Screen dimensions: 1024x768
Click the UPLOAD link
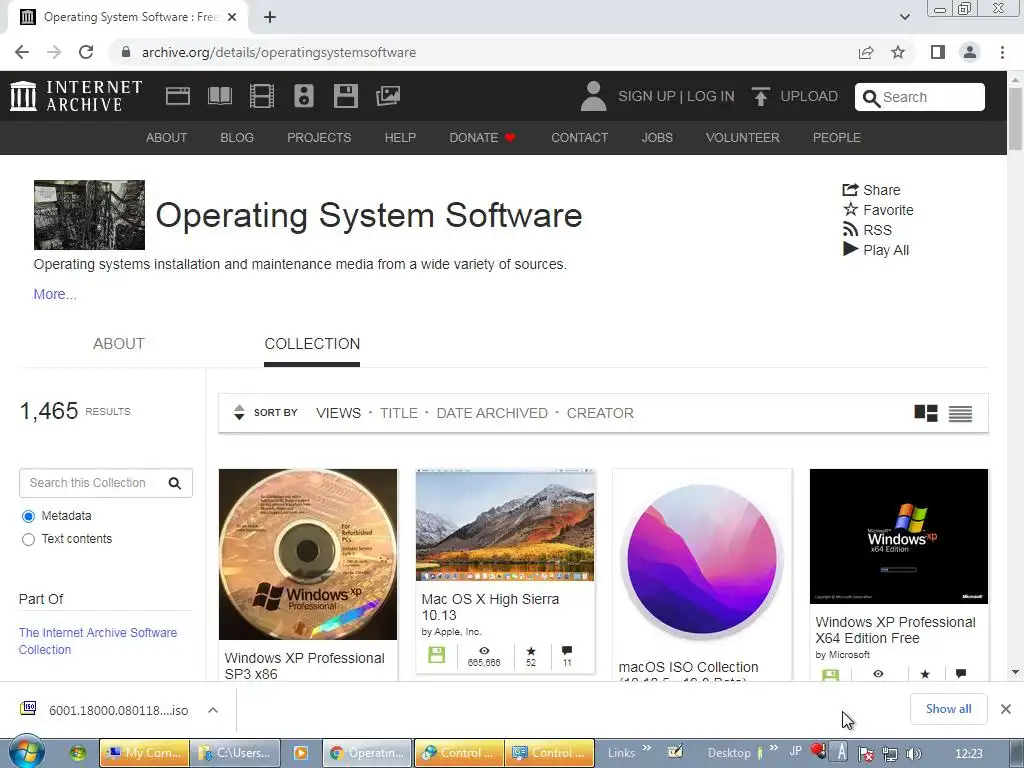808,97
